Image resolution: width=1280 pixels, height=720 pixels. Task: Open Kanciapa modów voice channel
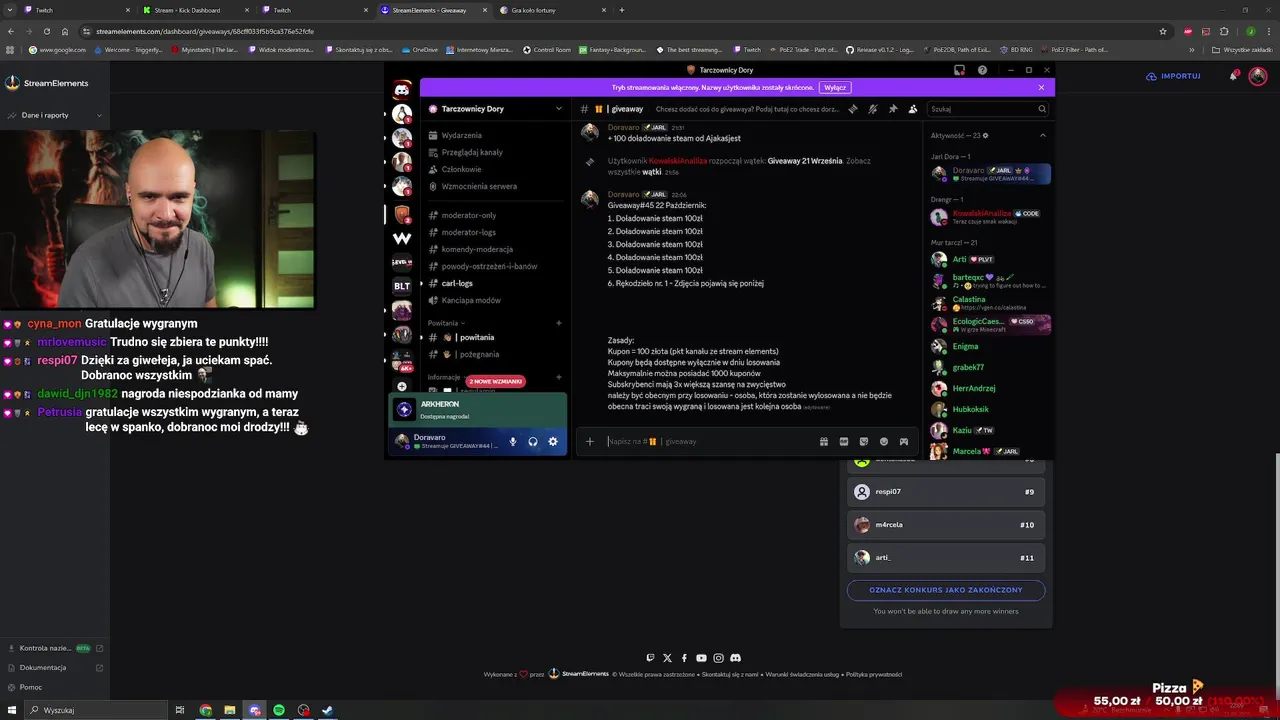(494, 300)
